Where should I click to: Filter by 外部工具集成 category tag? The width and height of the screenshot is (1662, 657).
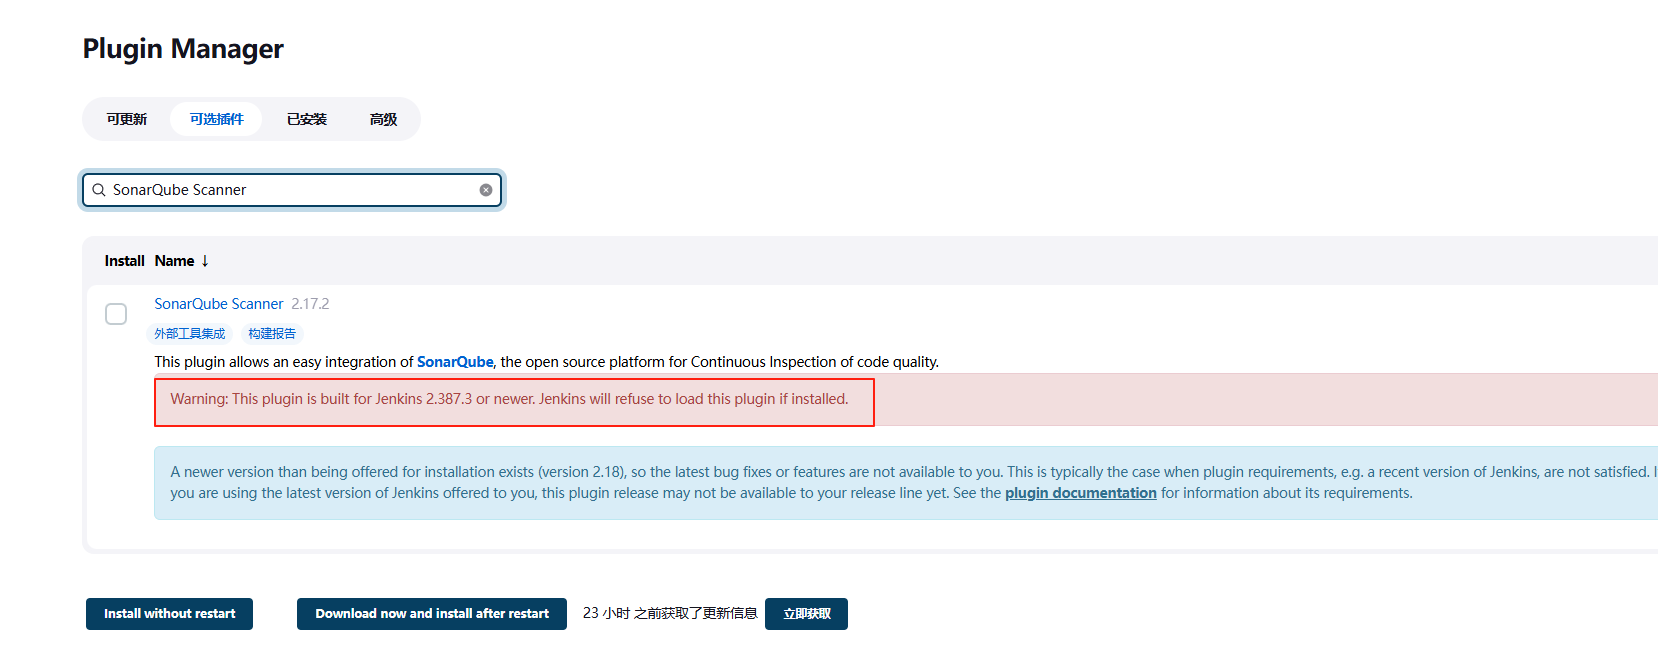(190, 334)
